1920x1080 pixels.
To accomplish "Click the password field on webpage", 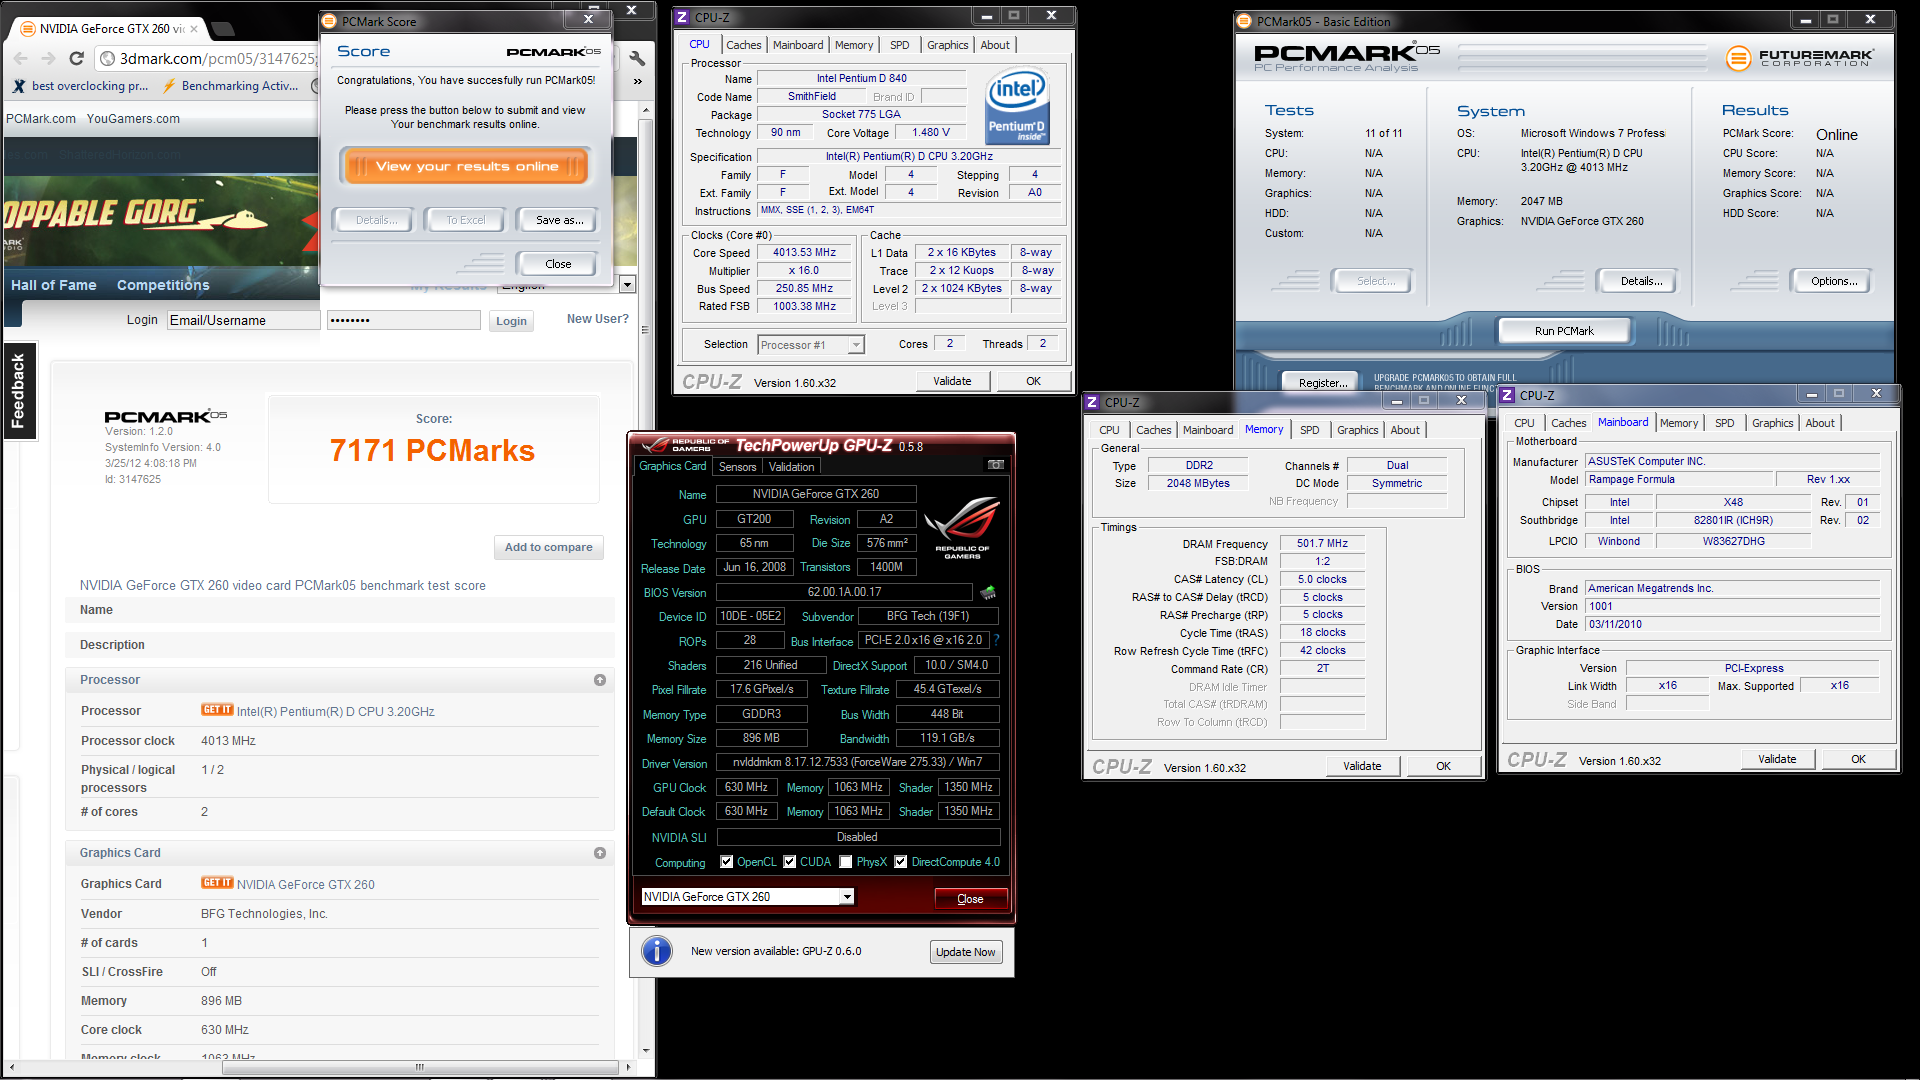I will tap(403, 320).
